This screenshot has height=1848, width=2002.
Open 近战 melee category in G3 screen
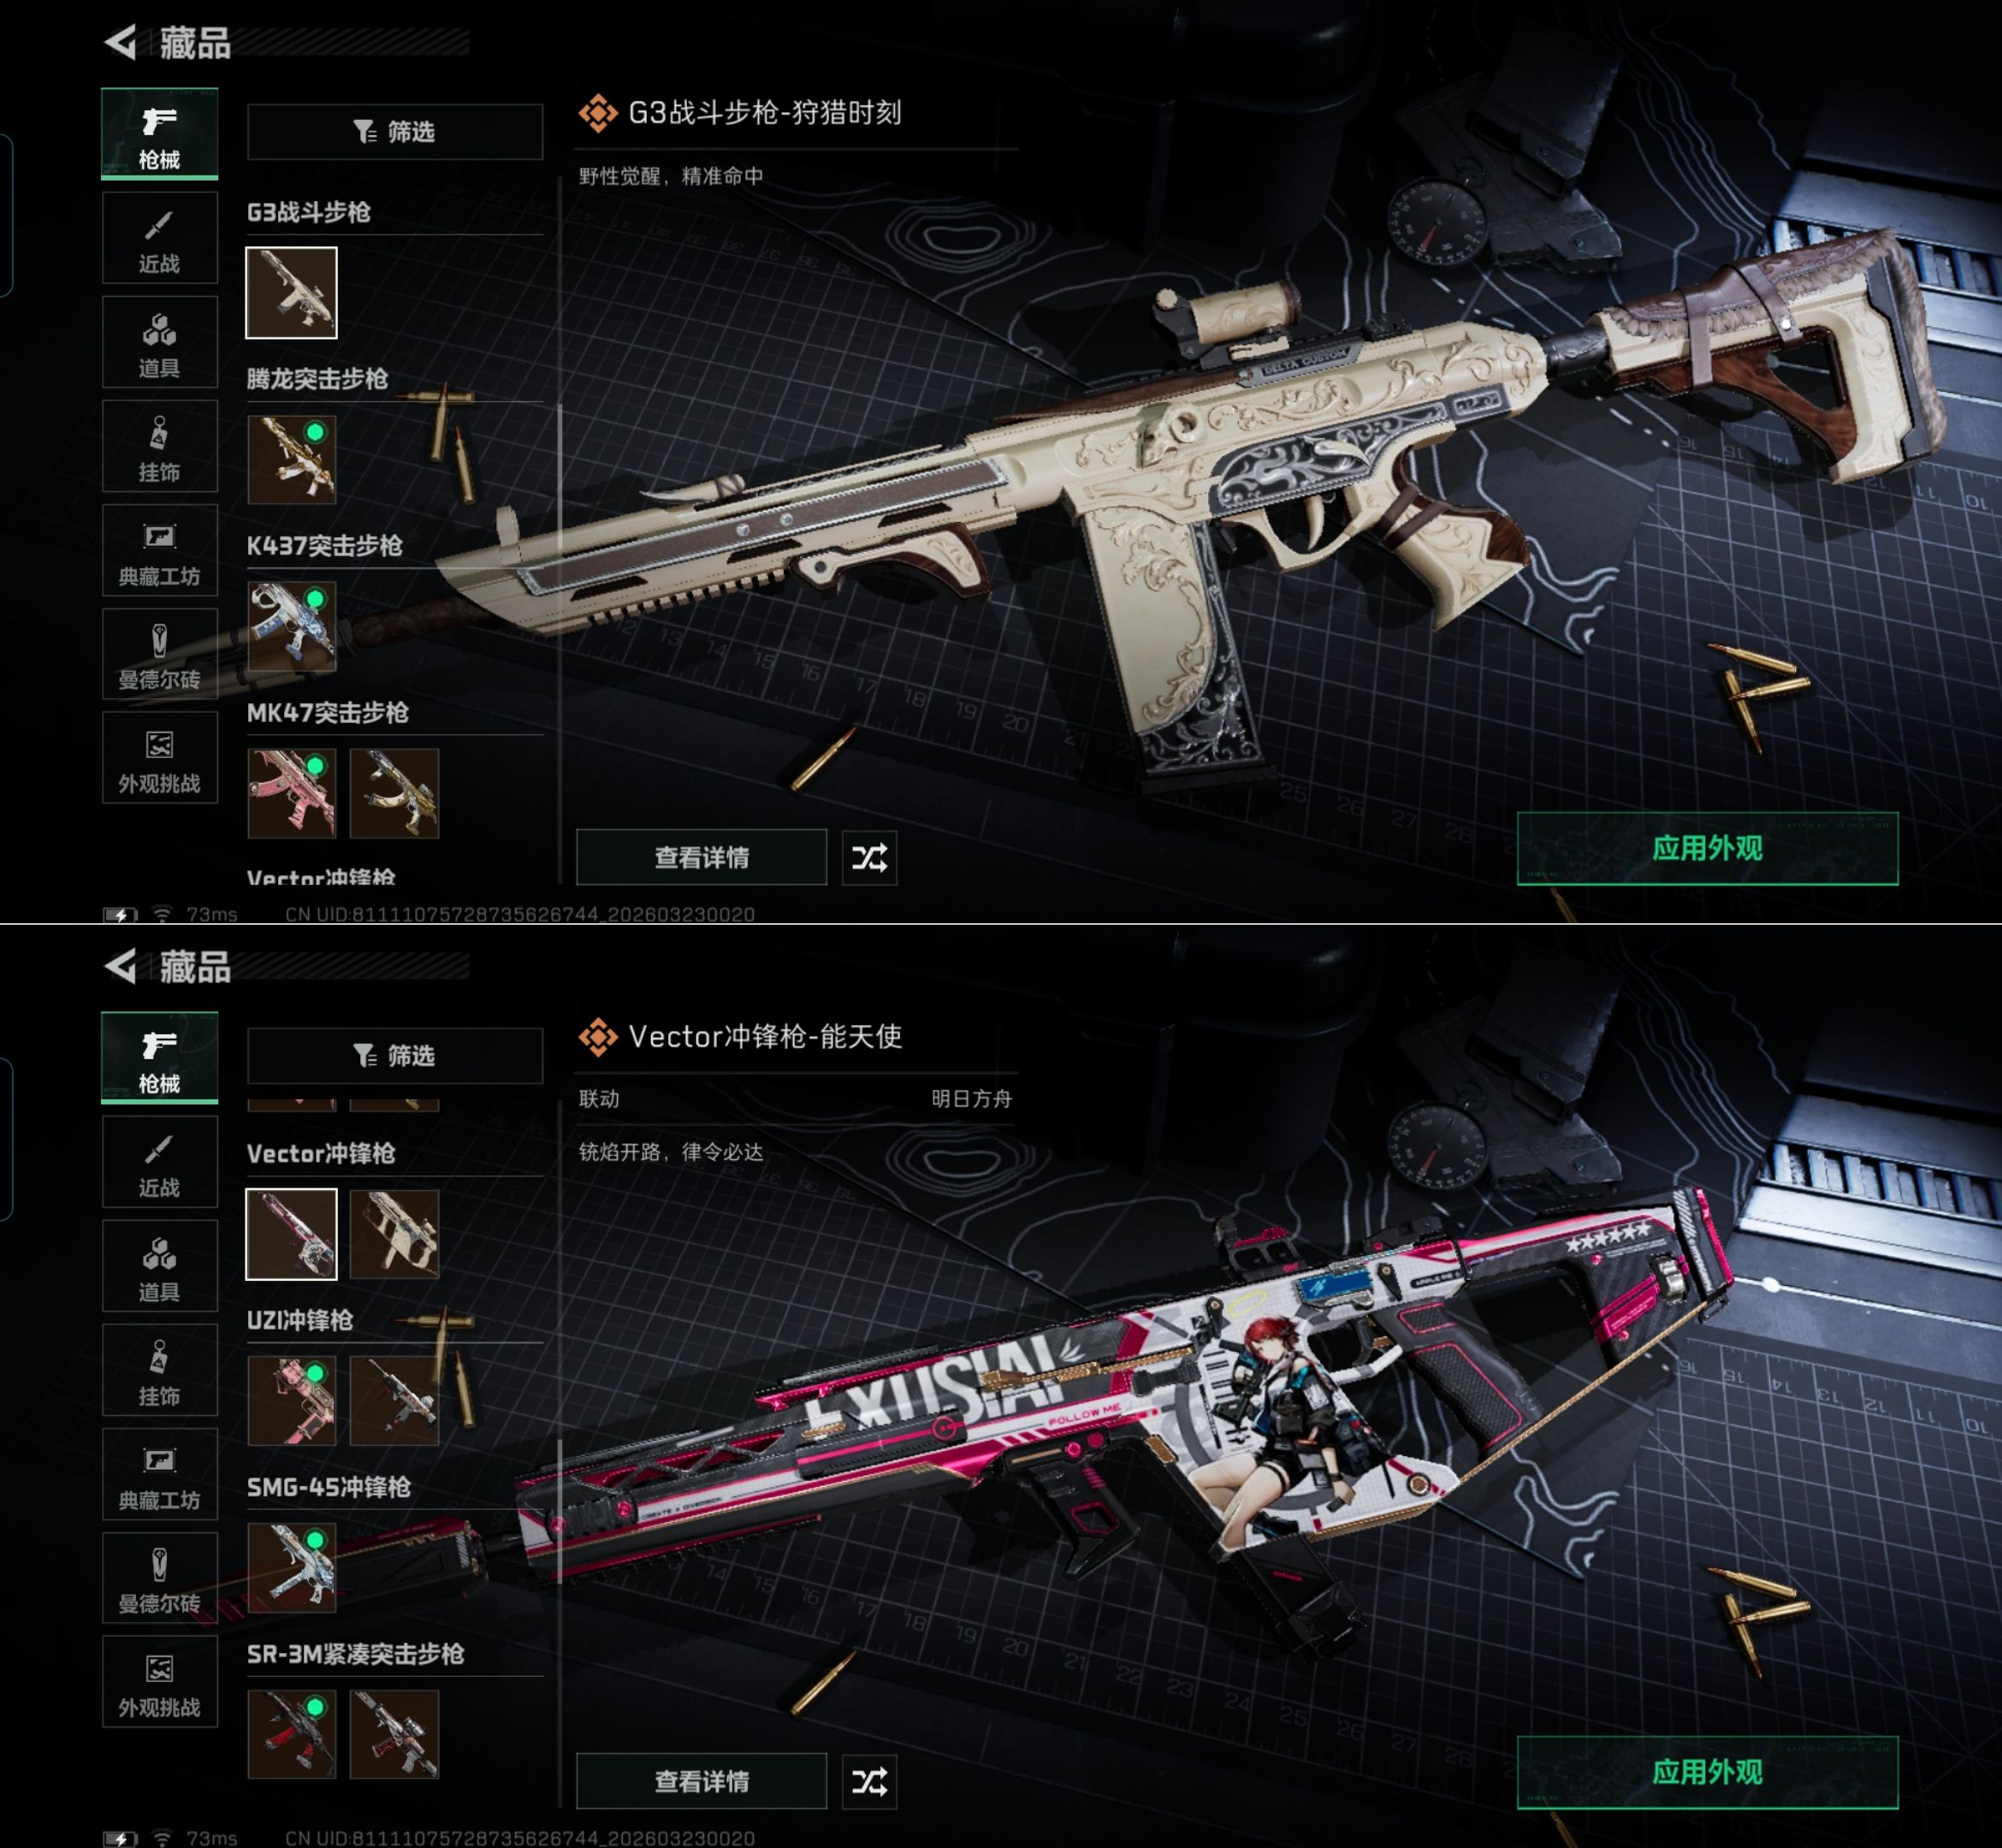pyautogui.click(x=159, y=238)
